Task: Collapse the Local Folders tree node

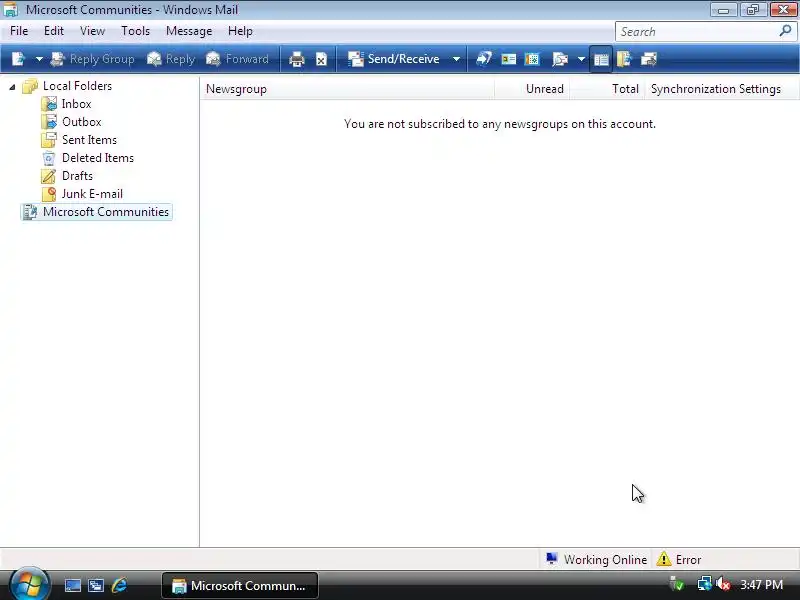Action: 12,87
